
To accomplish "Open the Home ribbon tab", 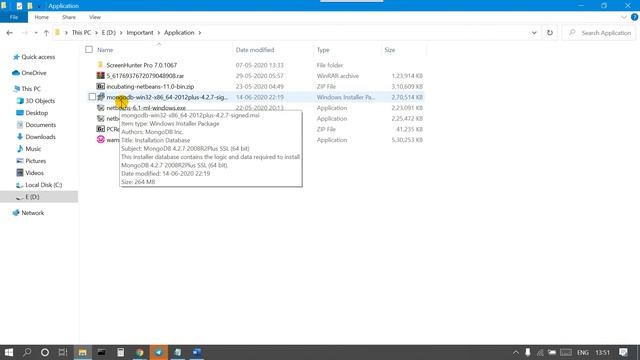I will pyautogui.click(x=42, y=17).
